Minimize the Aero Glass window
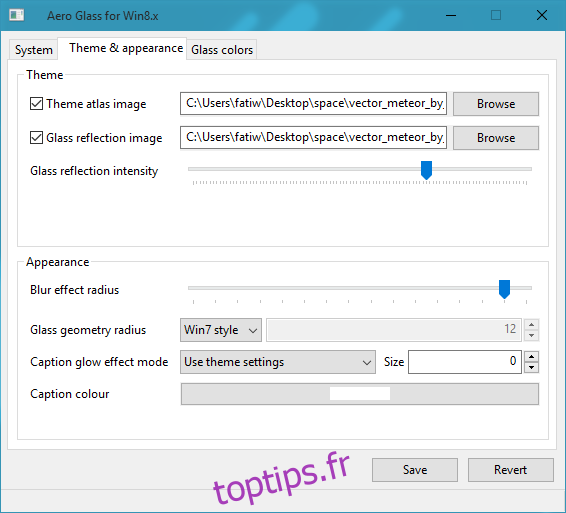 tap(451, 15)
